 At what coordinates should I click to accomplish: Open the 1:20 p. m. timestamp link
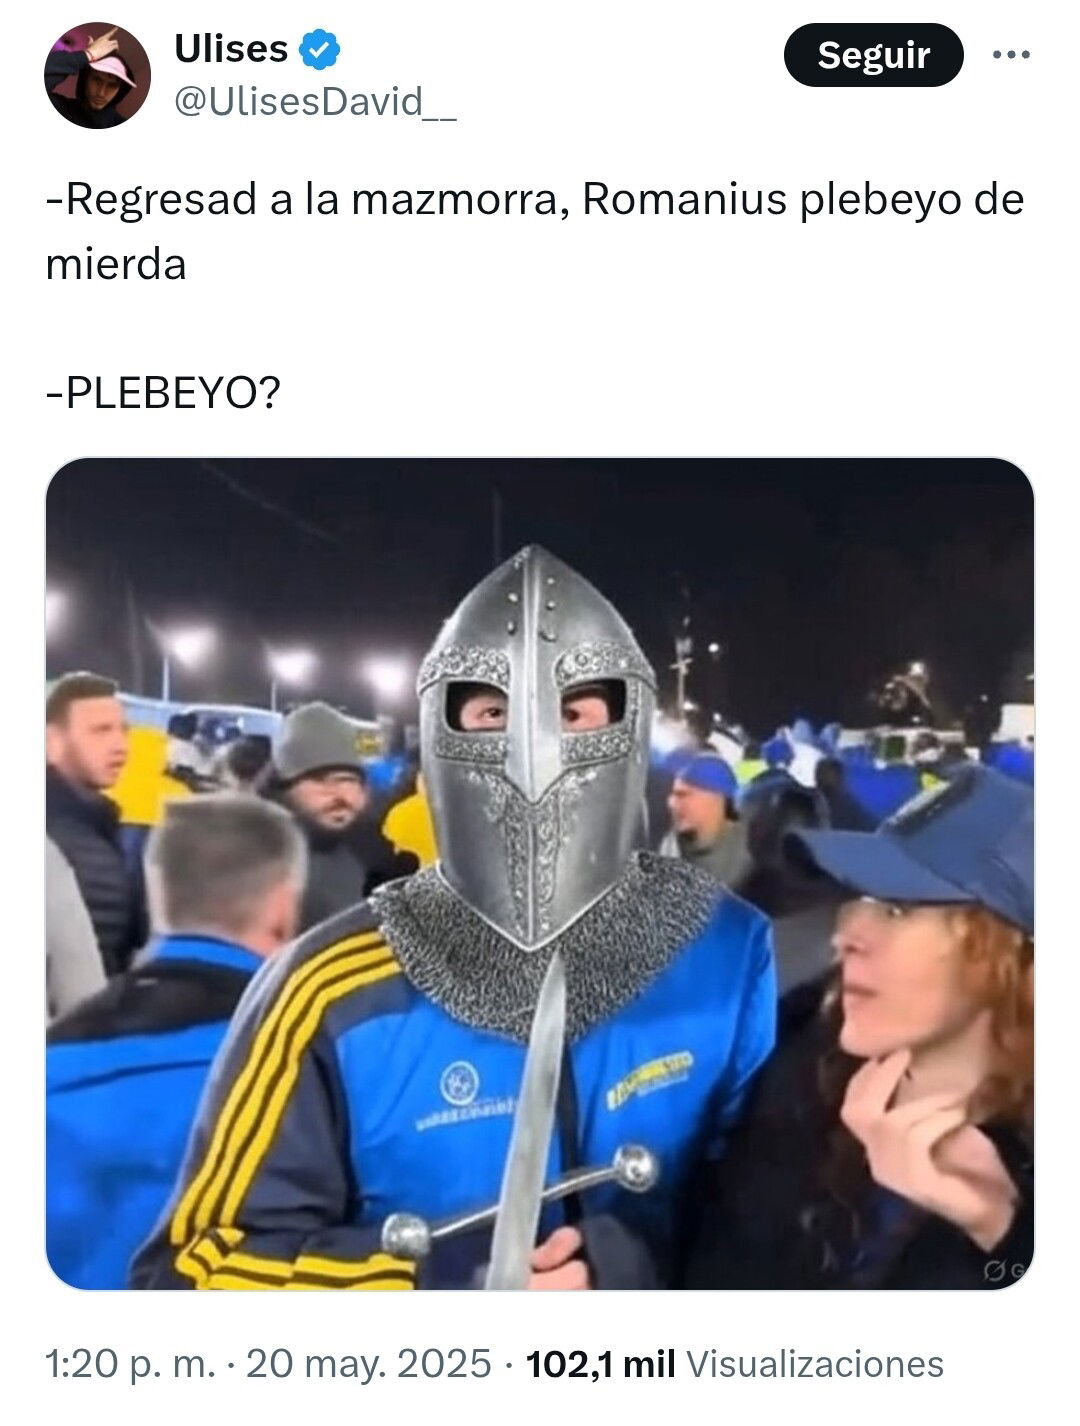[x=130, y=1364]
